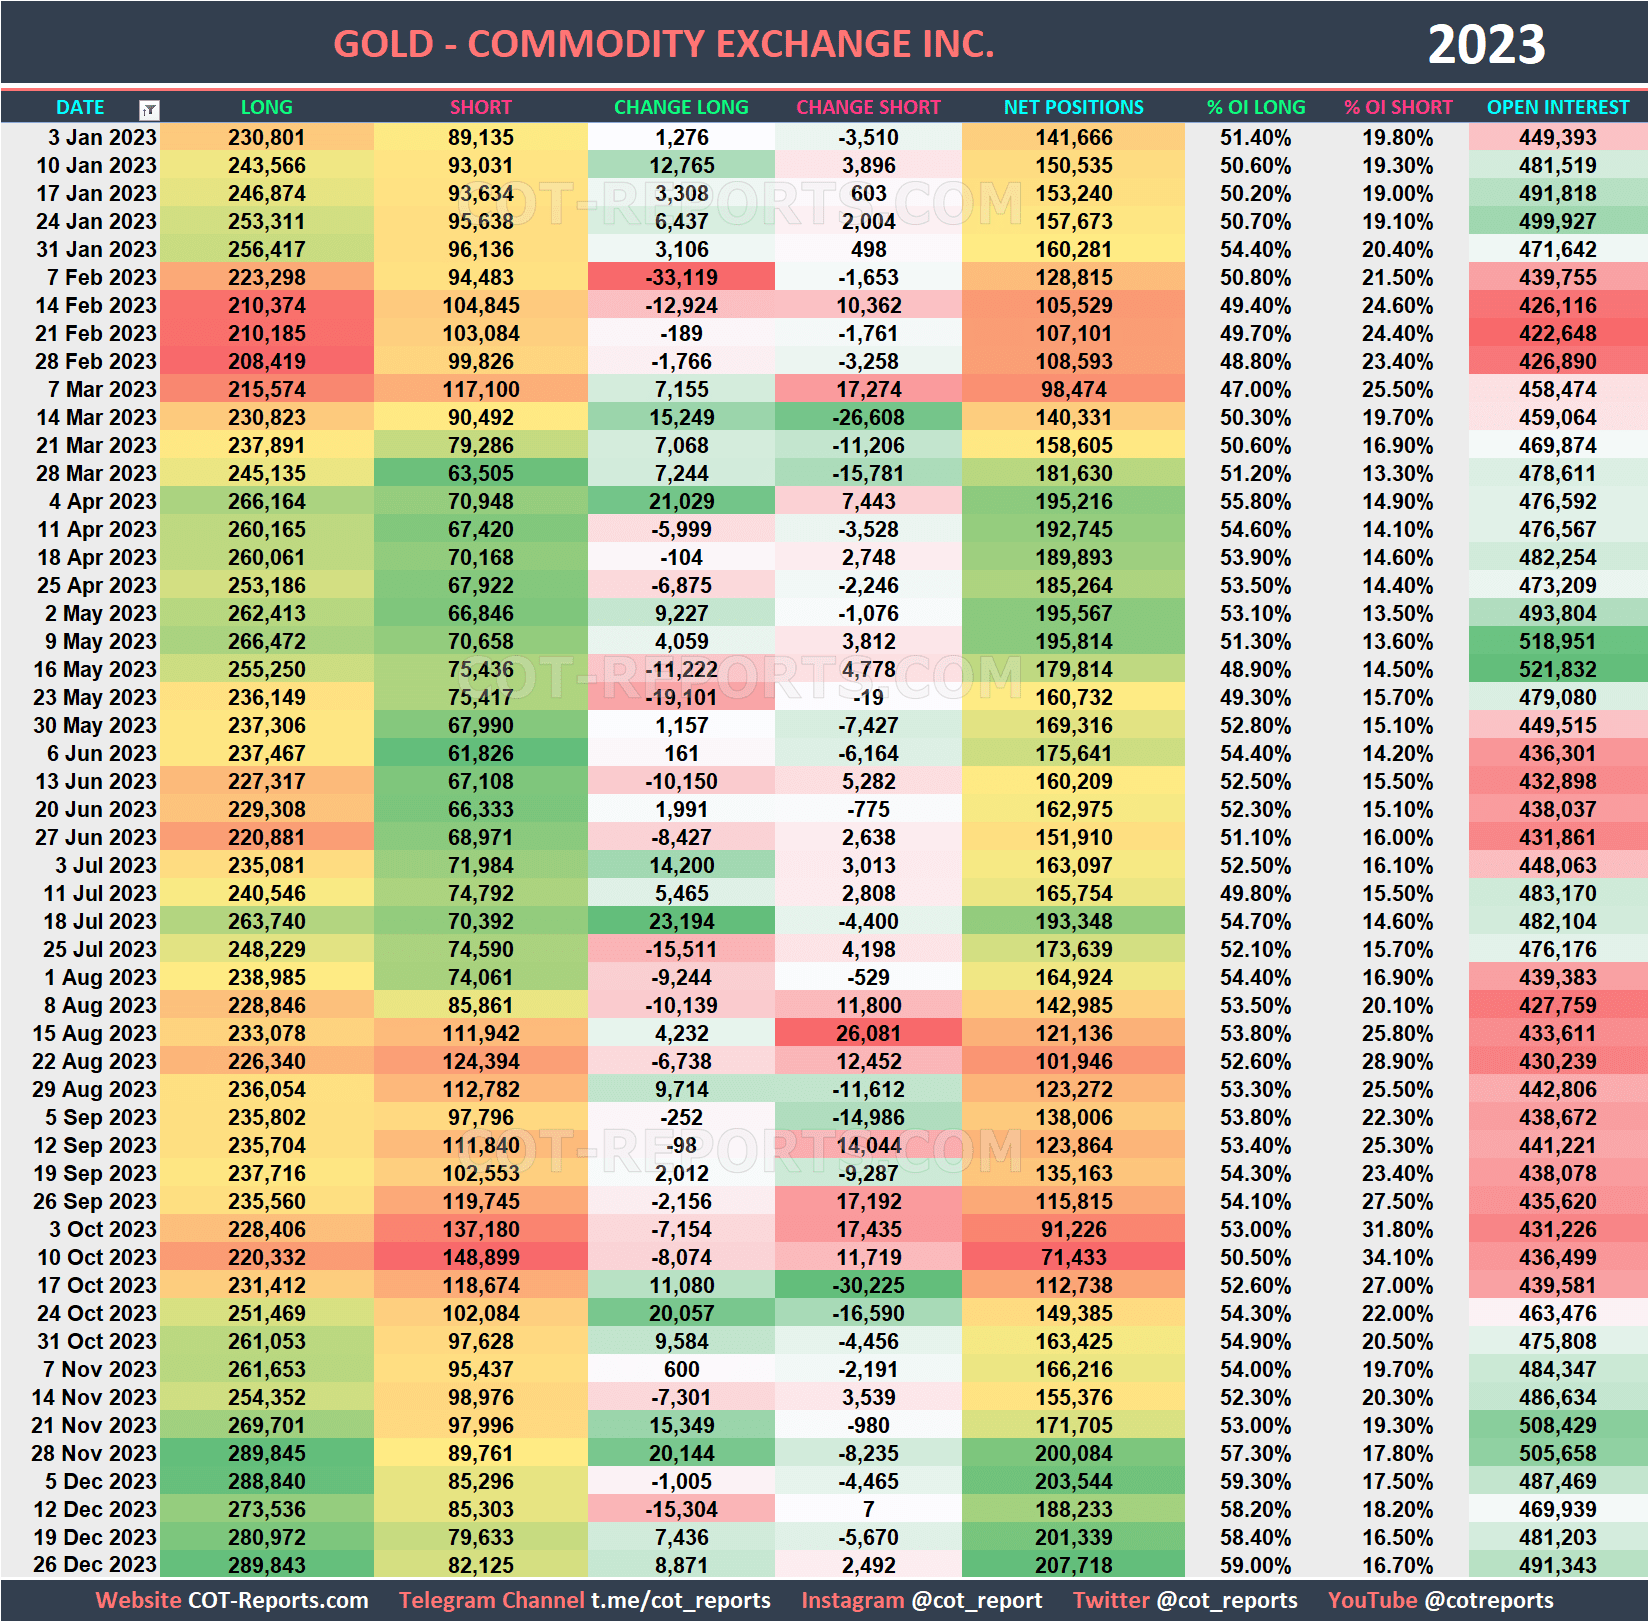
Task: Sort table by the SHORT column header
Action: click(x=480, y=107)
